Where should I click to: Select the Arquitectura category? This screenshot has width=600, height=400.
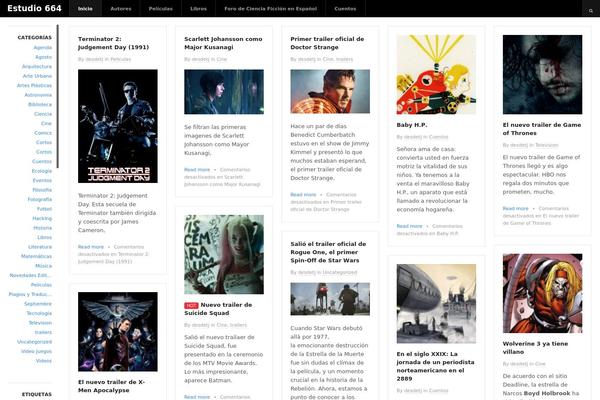[x=37, y=67]
